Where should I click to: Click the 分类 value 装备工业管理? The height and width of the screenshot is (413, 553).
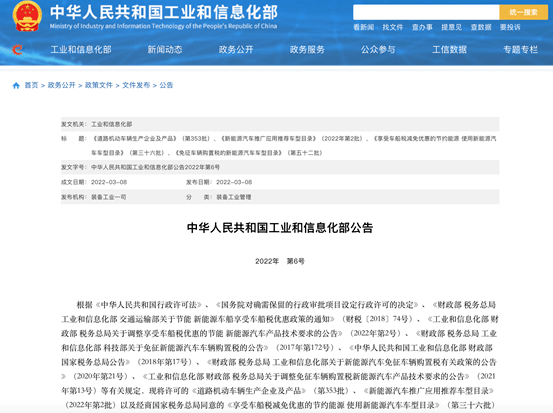point(234,197)
